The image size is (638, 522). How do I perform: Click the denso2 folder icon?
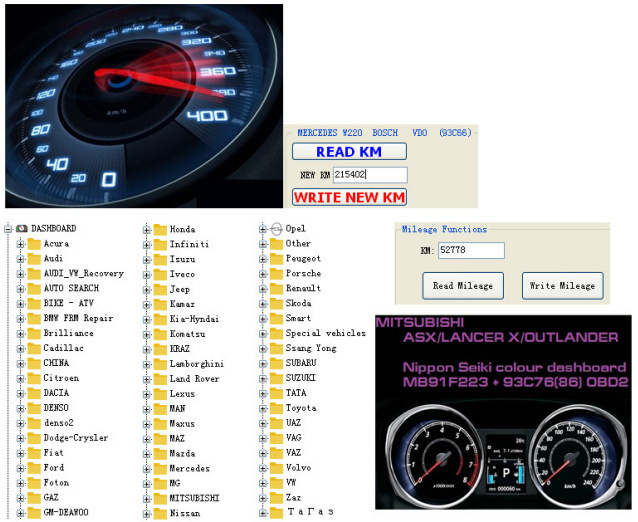click(34, 423)
